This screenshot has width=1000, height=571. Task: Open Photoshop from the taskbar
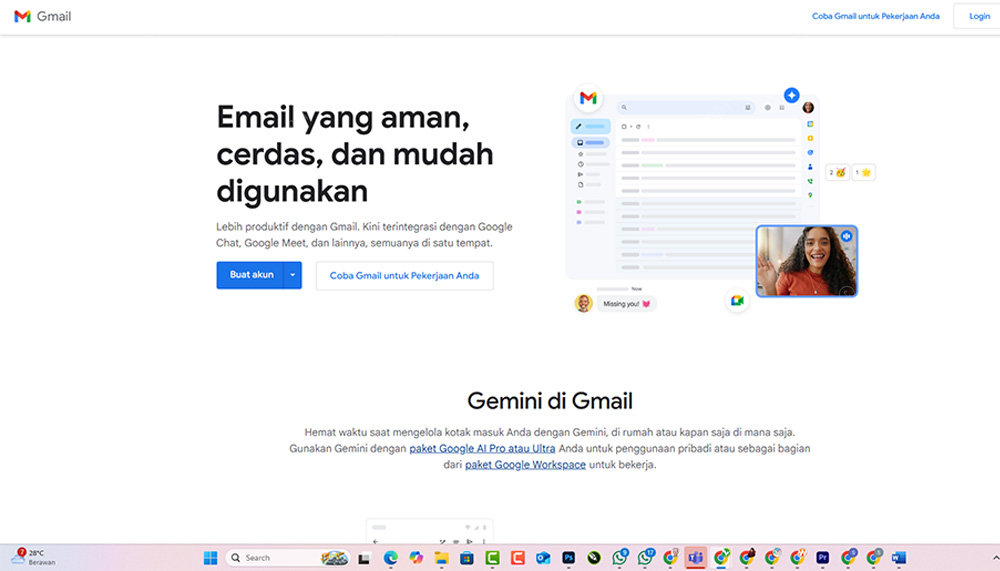[x=568, y=558]
